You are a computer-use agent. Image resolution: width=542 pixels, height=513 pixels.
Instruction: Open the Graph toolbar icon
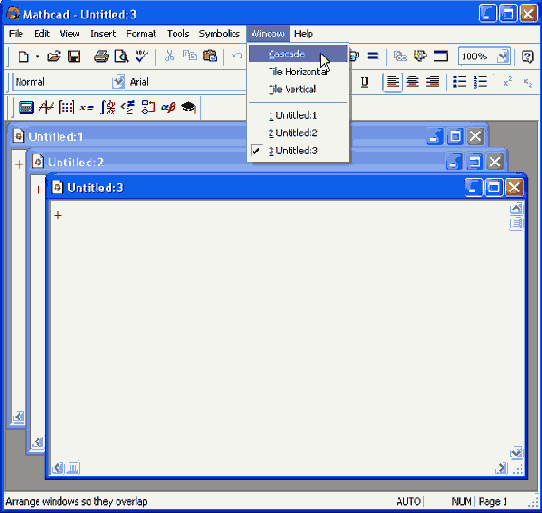tap(46, 108)
